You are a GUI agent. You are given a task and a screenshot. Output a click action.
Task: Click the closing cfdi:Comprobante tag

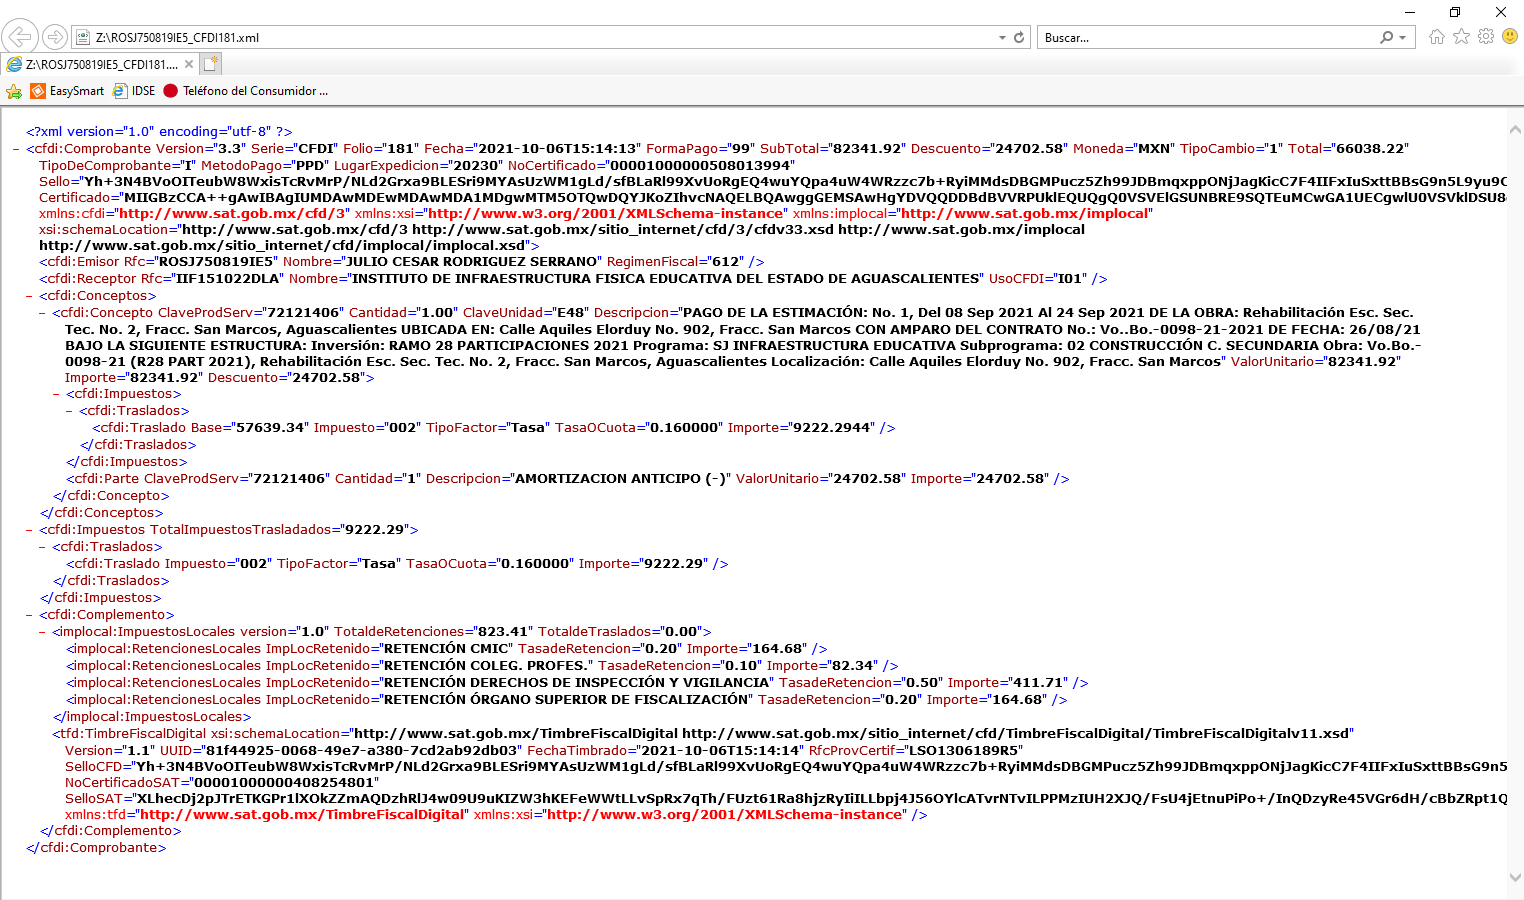point(96,848)
